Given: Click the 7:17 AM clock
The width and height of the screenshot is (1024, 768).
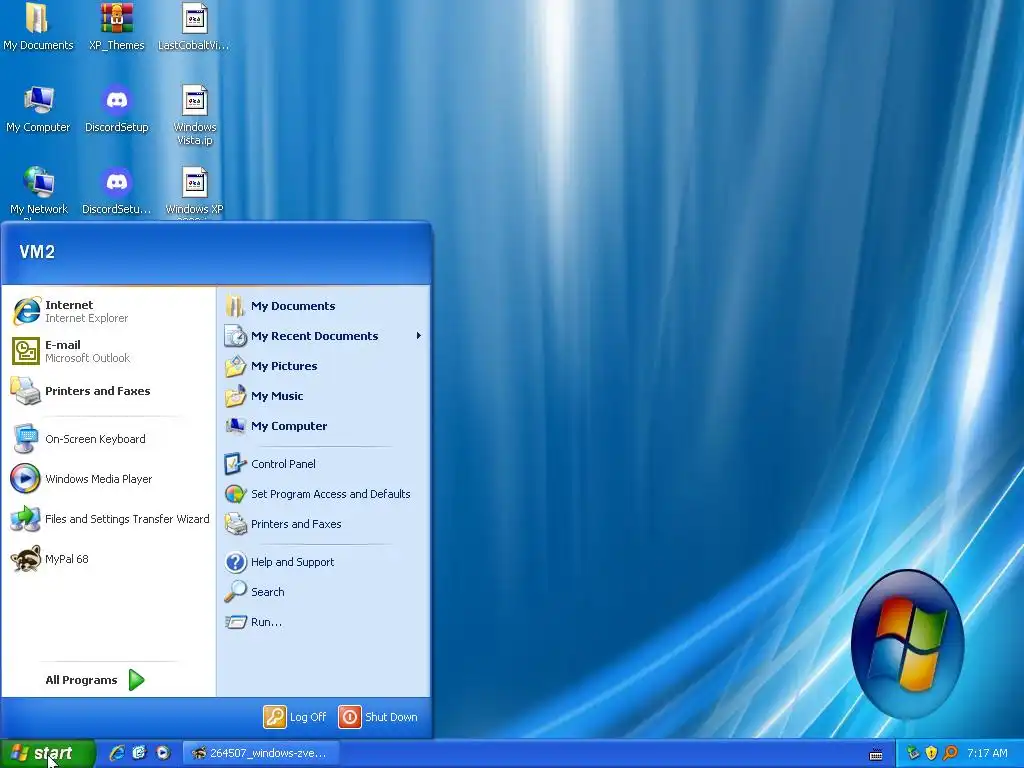Looking at the screenshot, I should pos(987,753).
